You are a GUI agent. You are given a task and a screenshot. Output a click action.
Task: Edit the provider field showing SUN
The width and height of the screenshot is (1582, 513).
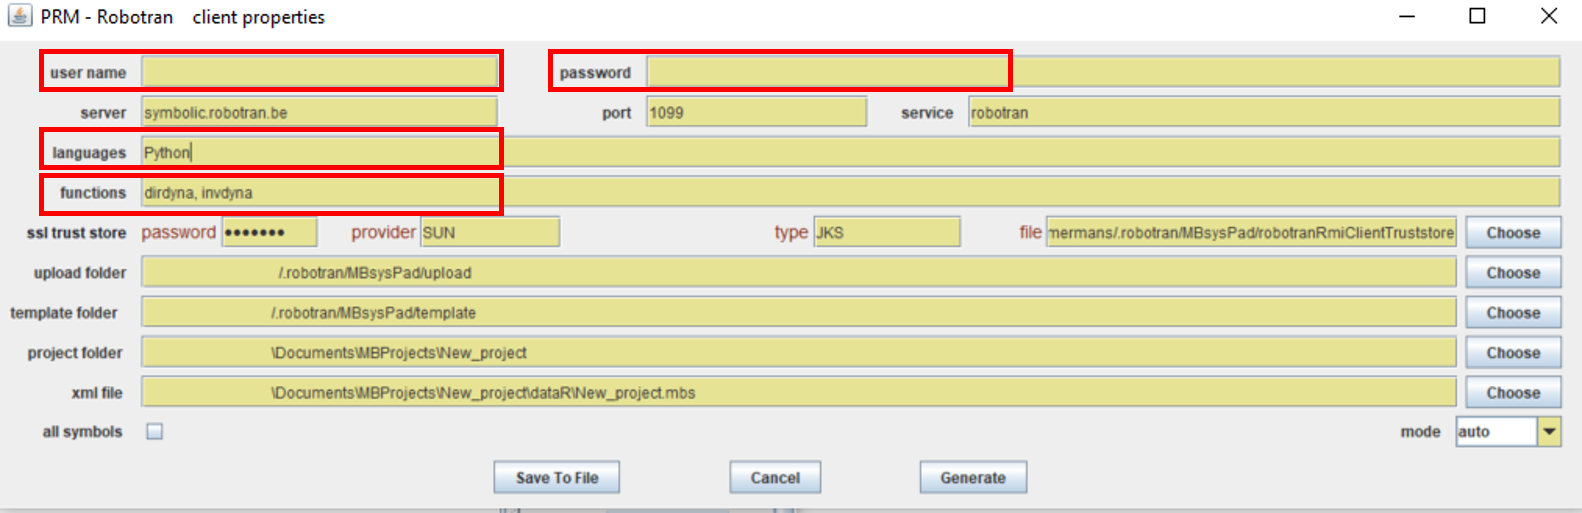pyautogui.click(x=490, y=232)
